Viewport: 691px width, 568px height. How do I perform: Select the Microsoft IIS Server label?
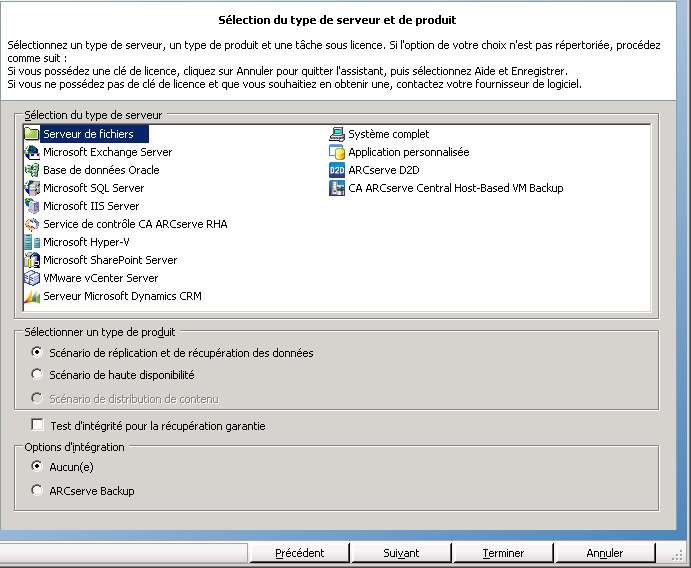91,206
